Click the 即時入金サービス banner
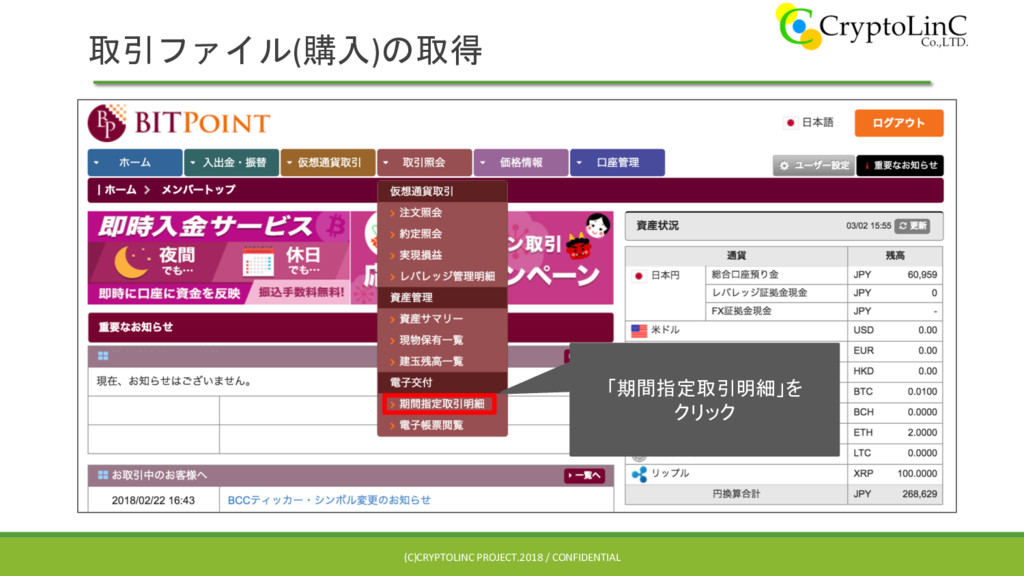This screenshot has height=576, width=1024. pyautogui.click(x=219, y=258)
